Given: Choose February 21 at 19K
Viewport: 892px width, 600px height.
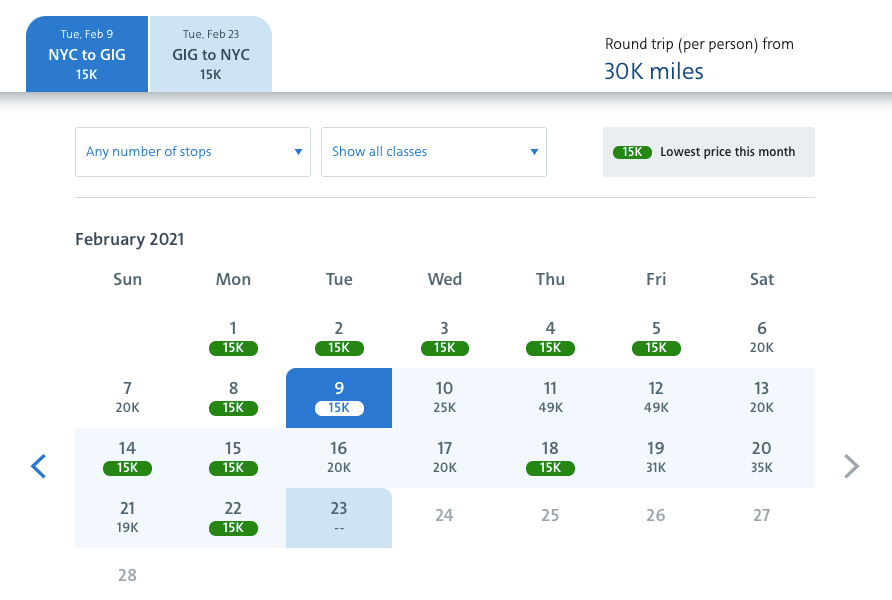Looking at the screenshot, I should point(128,518).
